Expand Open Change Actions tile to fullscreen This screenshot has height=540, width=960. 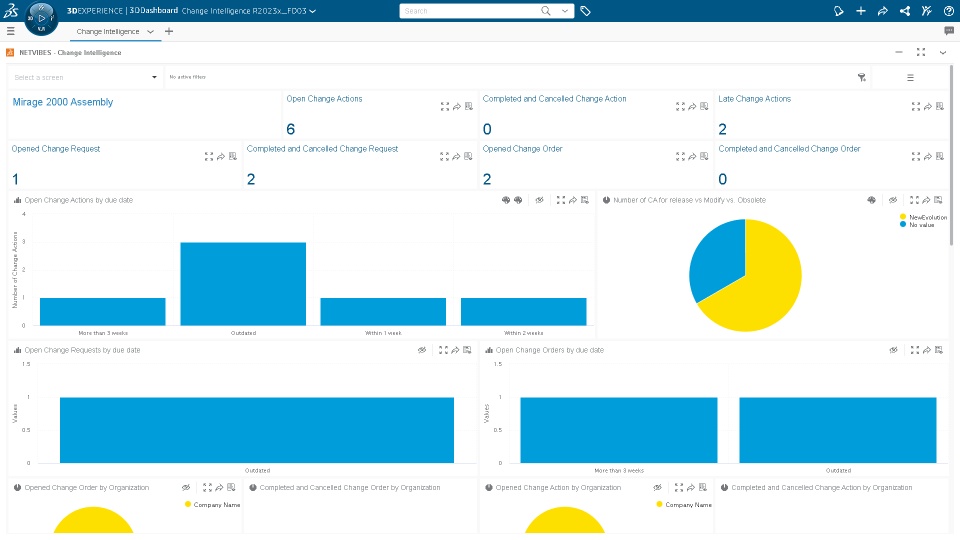444,107
